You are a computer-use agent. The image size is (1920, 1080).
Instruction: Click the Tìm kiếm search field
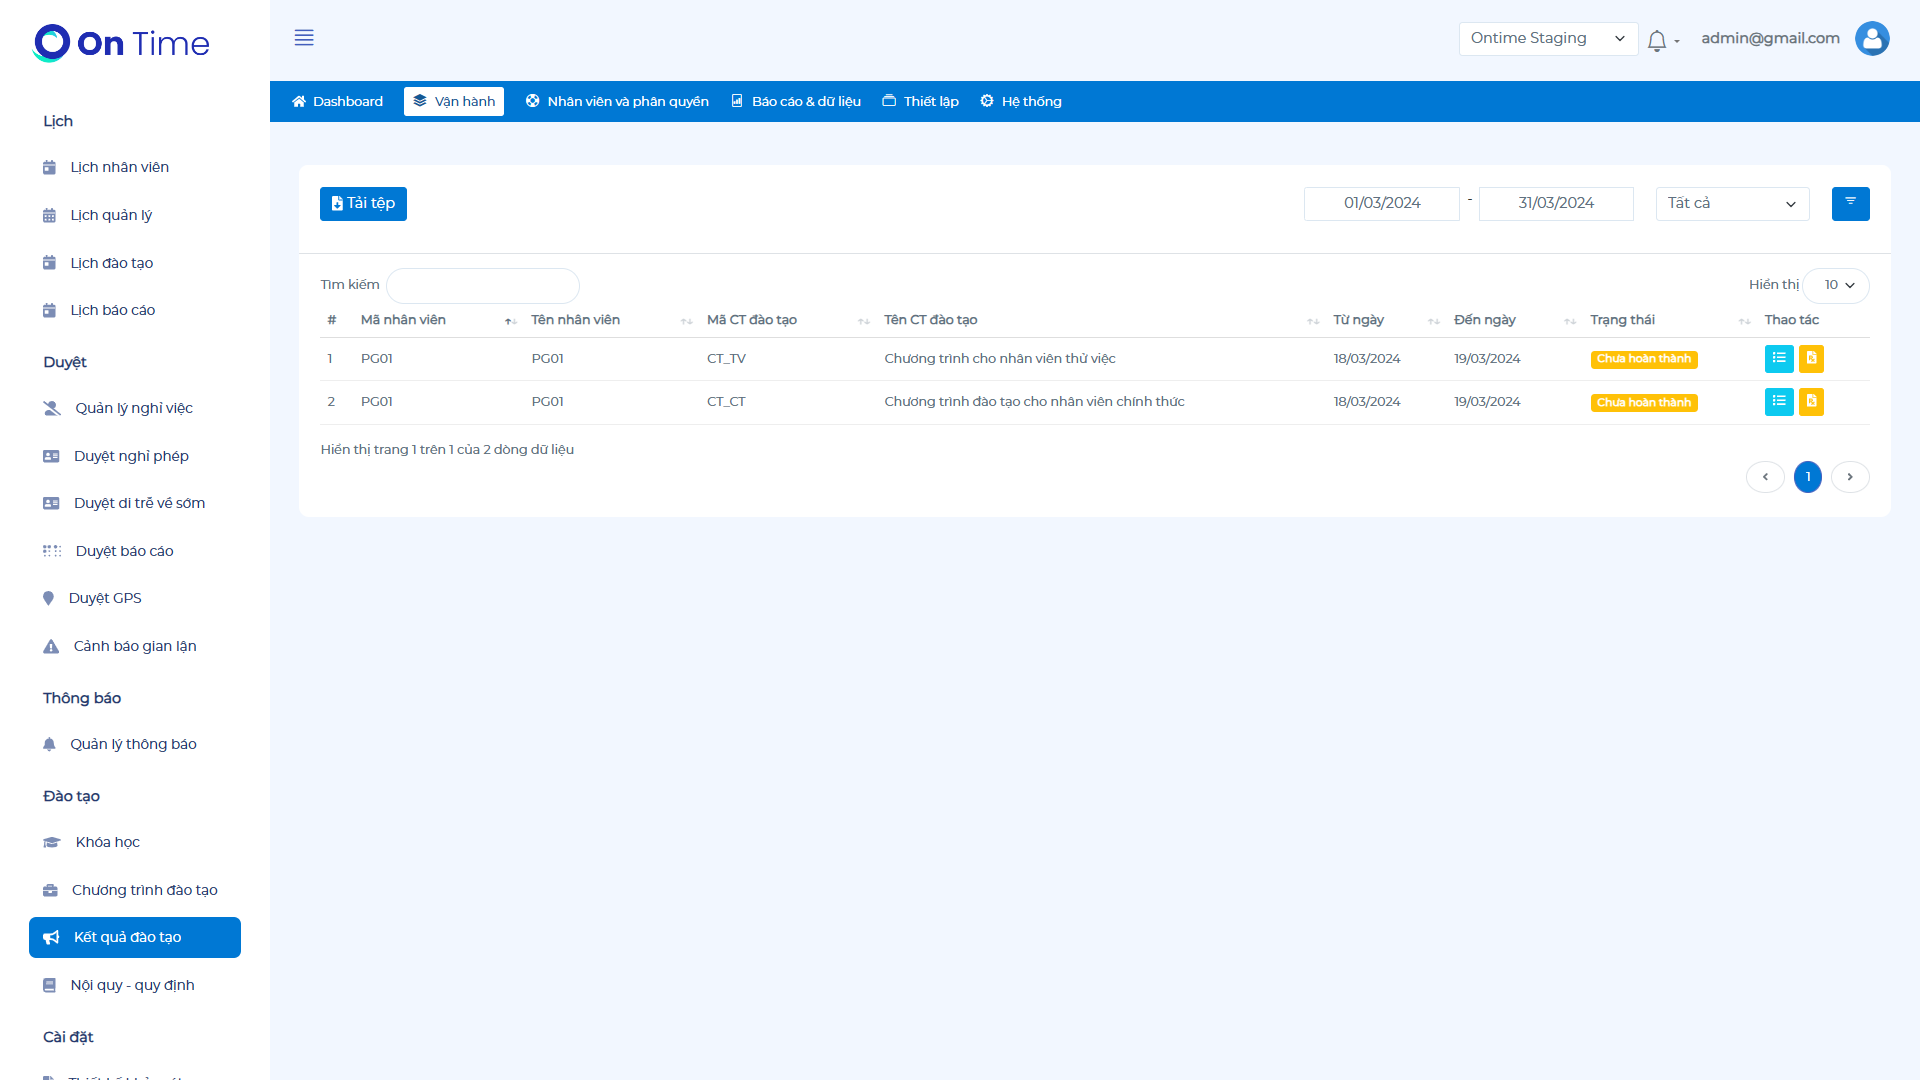[482, 285]
